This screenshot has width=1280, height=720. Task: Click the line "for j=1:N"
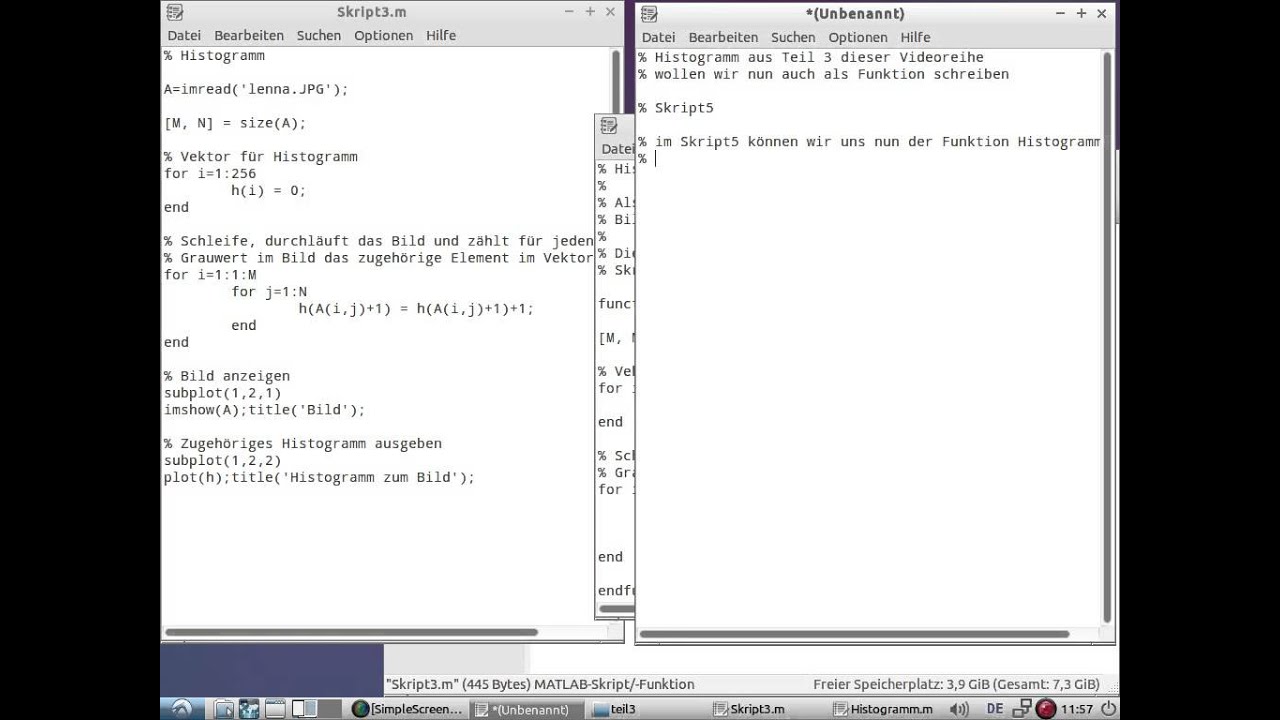(x=269, y=292)
